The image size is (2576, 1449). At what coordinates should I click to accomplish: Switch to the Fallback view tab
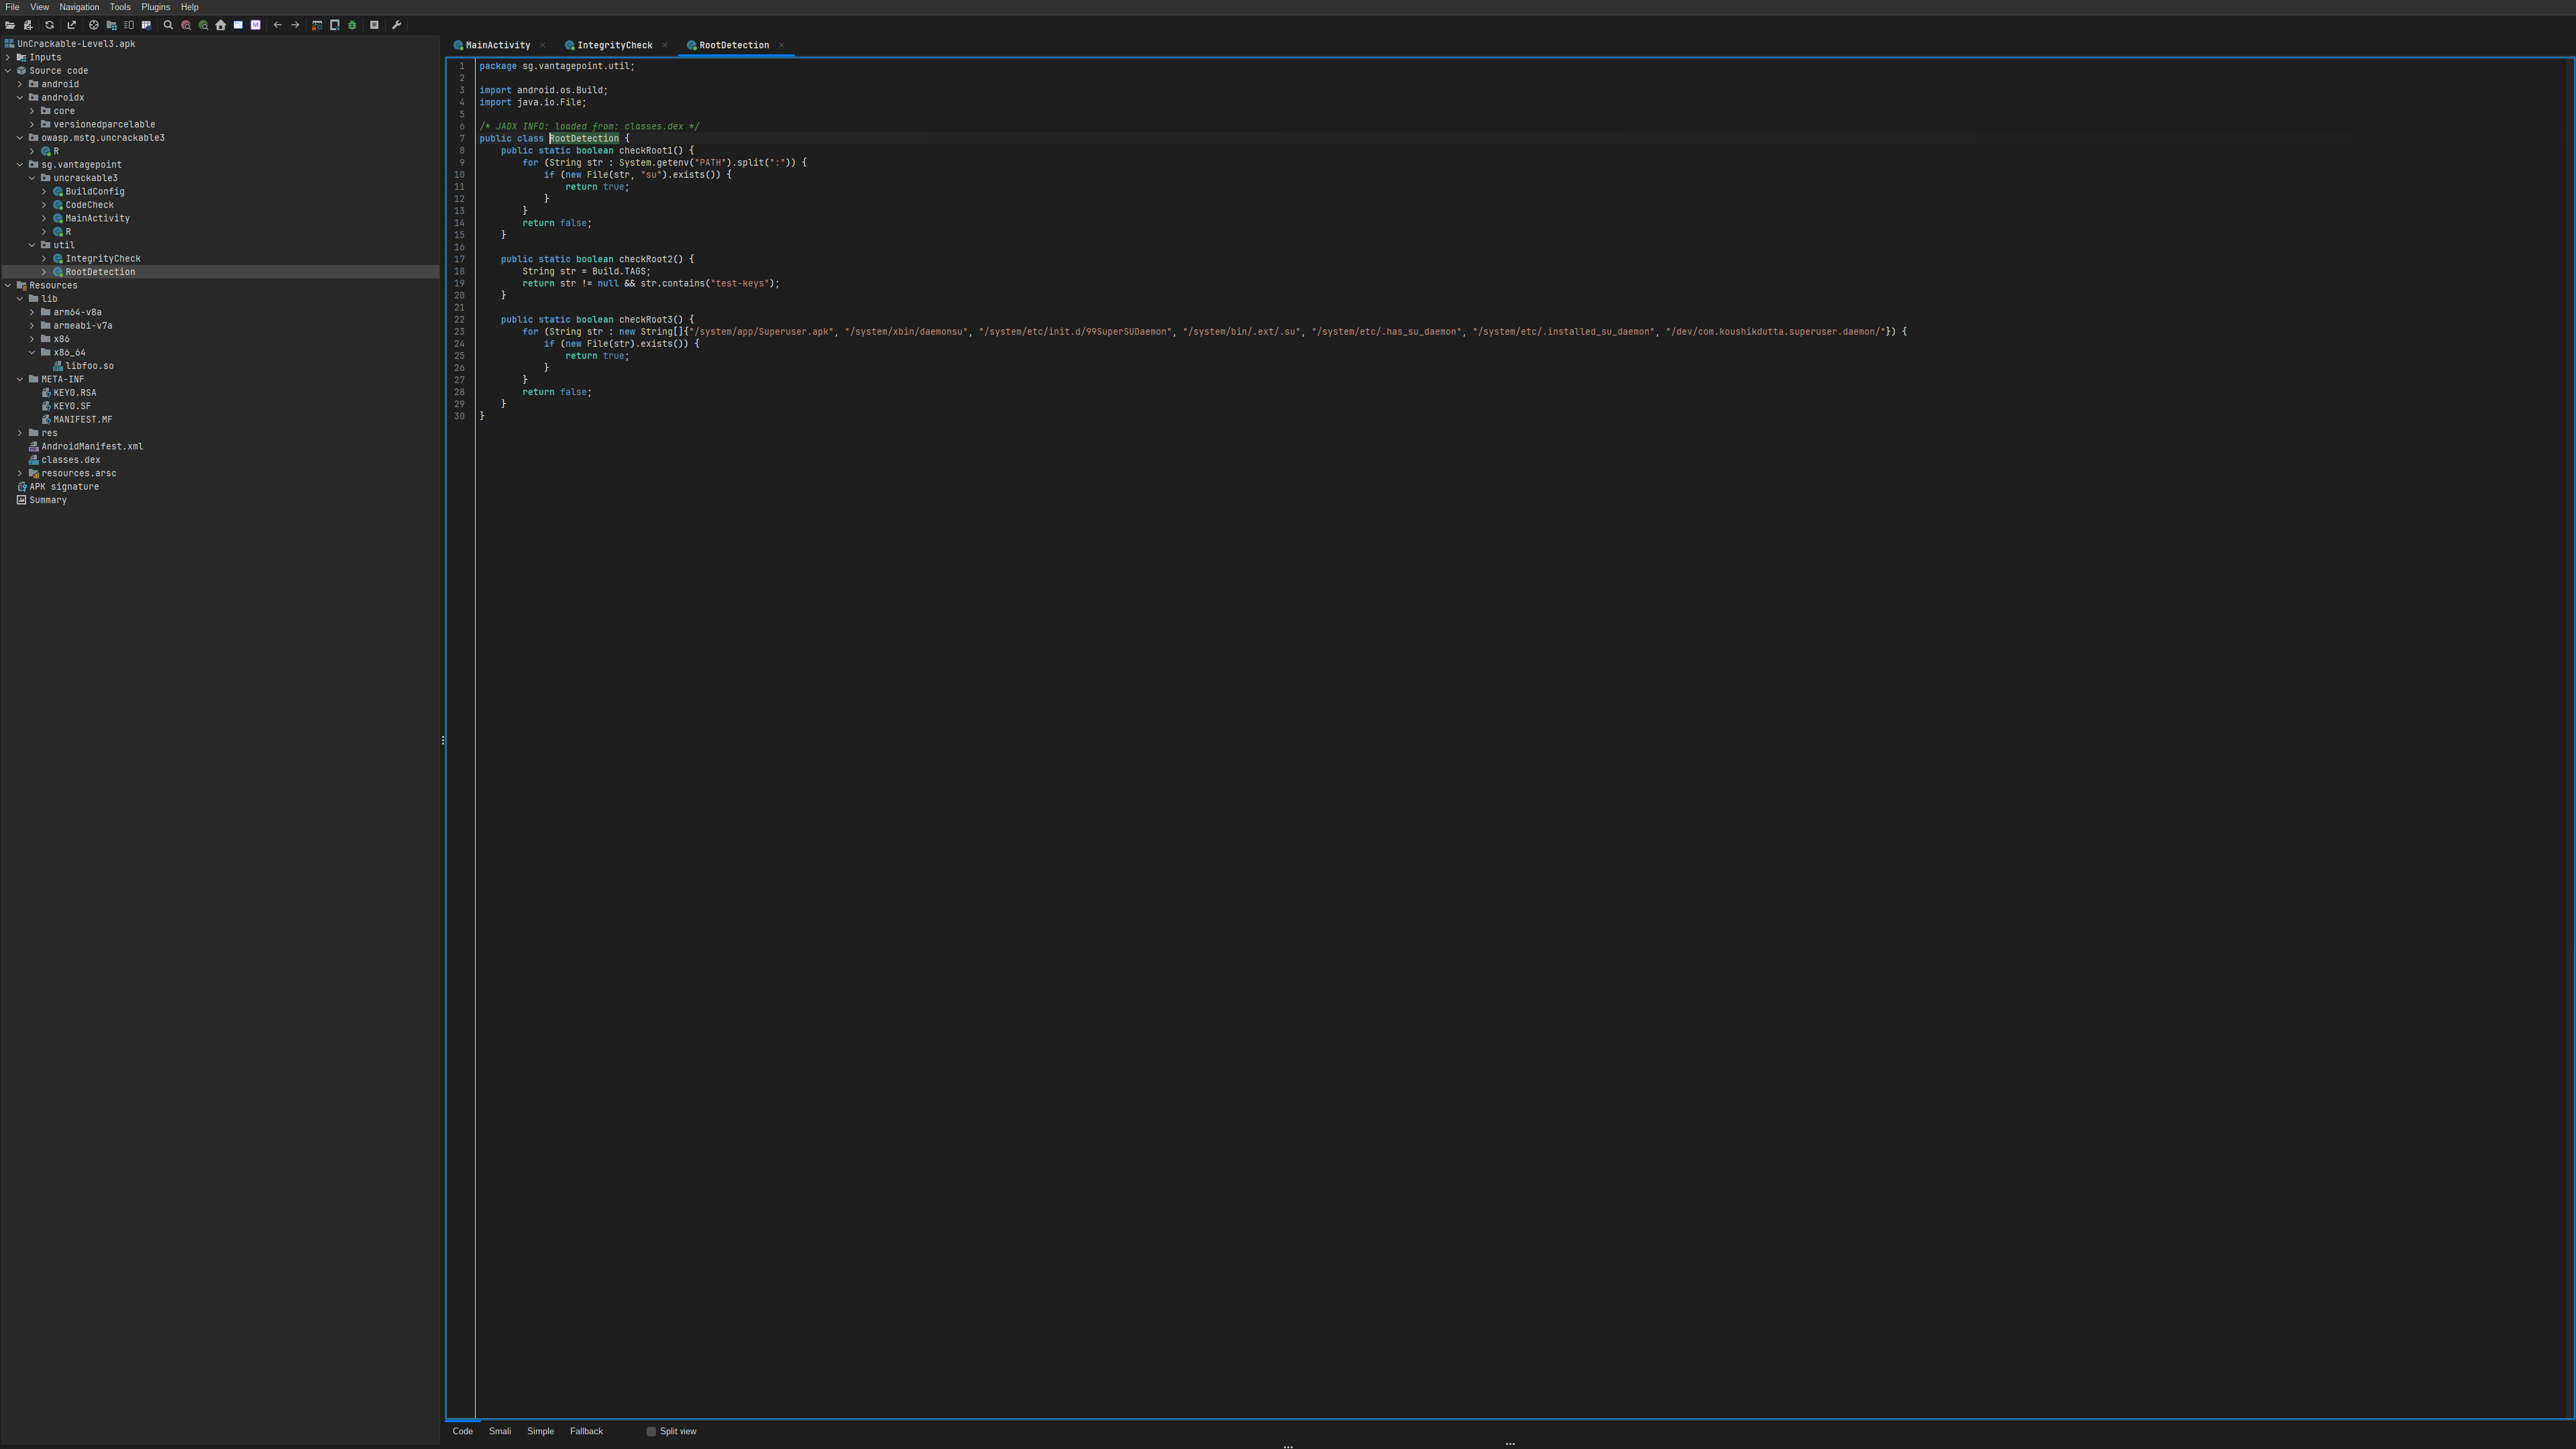pos(586,1431)
